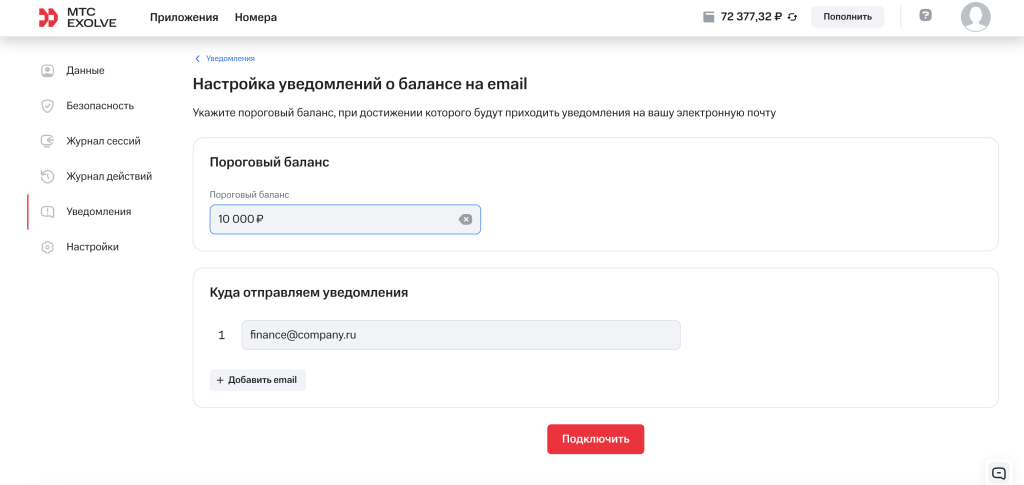Click the MTS Exolve logo
Screen dimensions: 1024x485
pyautogui.click(x=78, y=18)
